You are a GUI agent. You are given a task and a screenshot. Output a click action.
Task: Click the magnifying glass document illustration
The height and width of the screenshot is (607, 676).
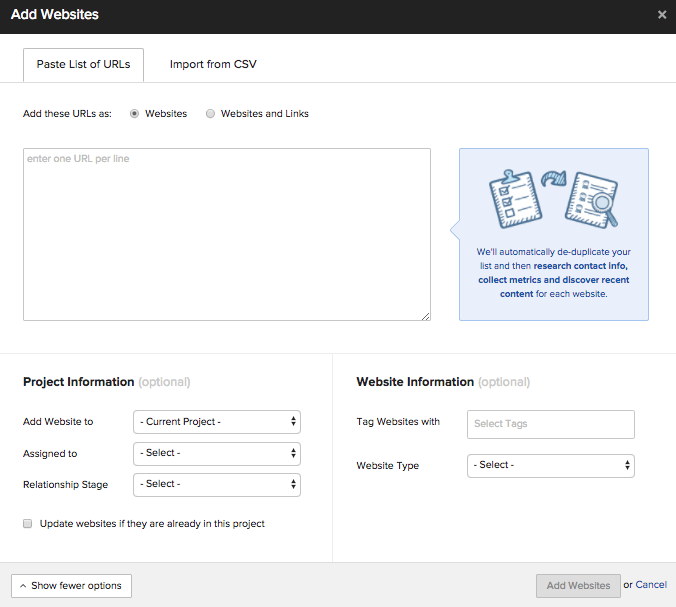click(591, 202)
